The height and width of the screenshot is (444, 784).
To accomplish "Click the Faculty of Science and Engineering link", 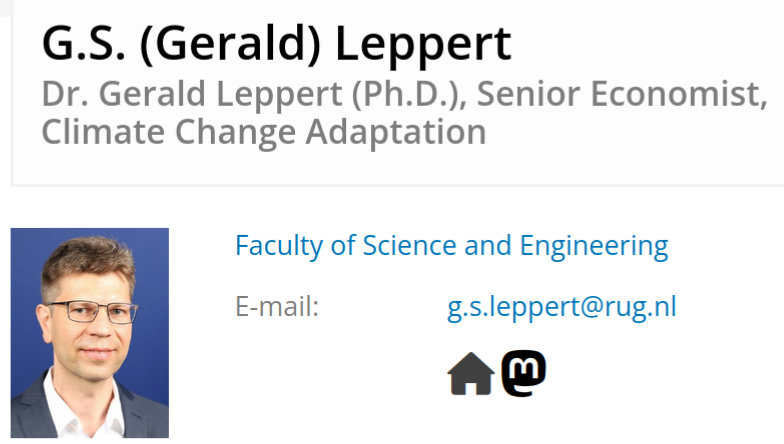I will tap(451, 245).
